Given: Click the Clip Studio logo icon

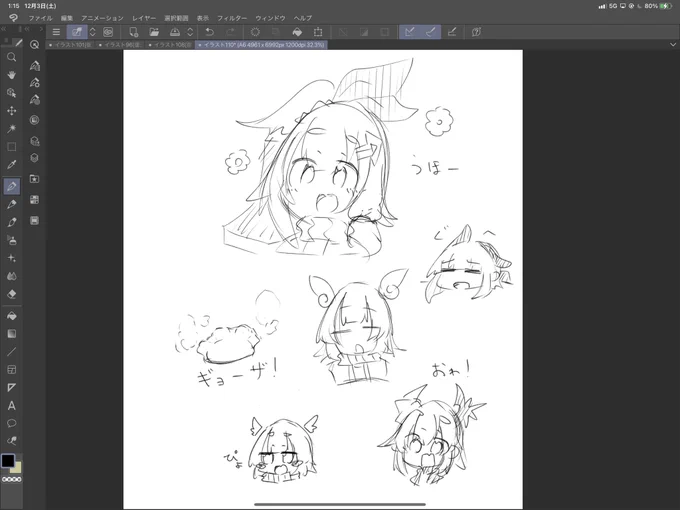Looking at the screenshot, I should (x=13, y=18).
